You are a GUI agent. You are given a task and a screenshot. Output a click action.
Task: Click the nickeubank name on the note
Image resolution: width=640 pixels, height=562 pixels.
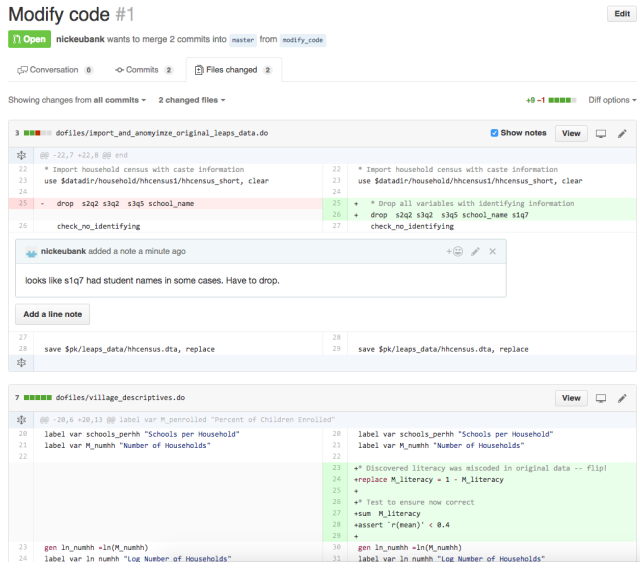point(63,251)
